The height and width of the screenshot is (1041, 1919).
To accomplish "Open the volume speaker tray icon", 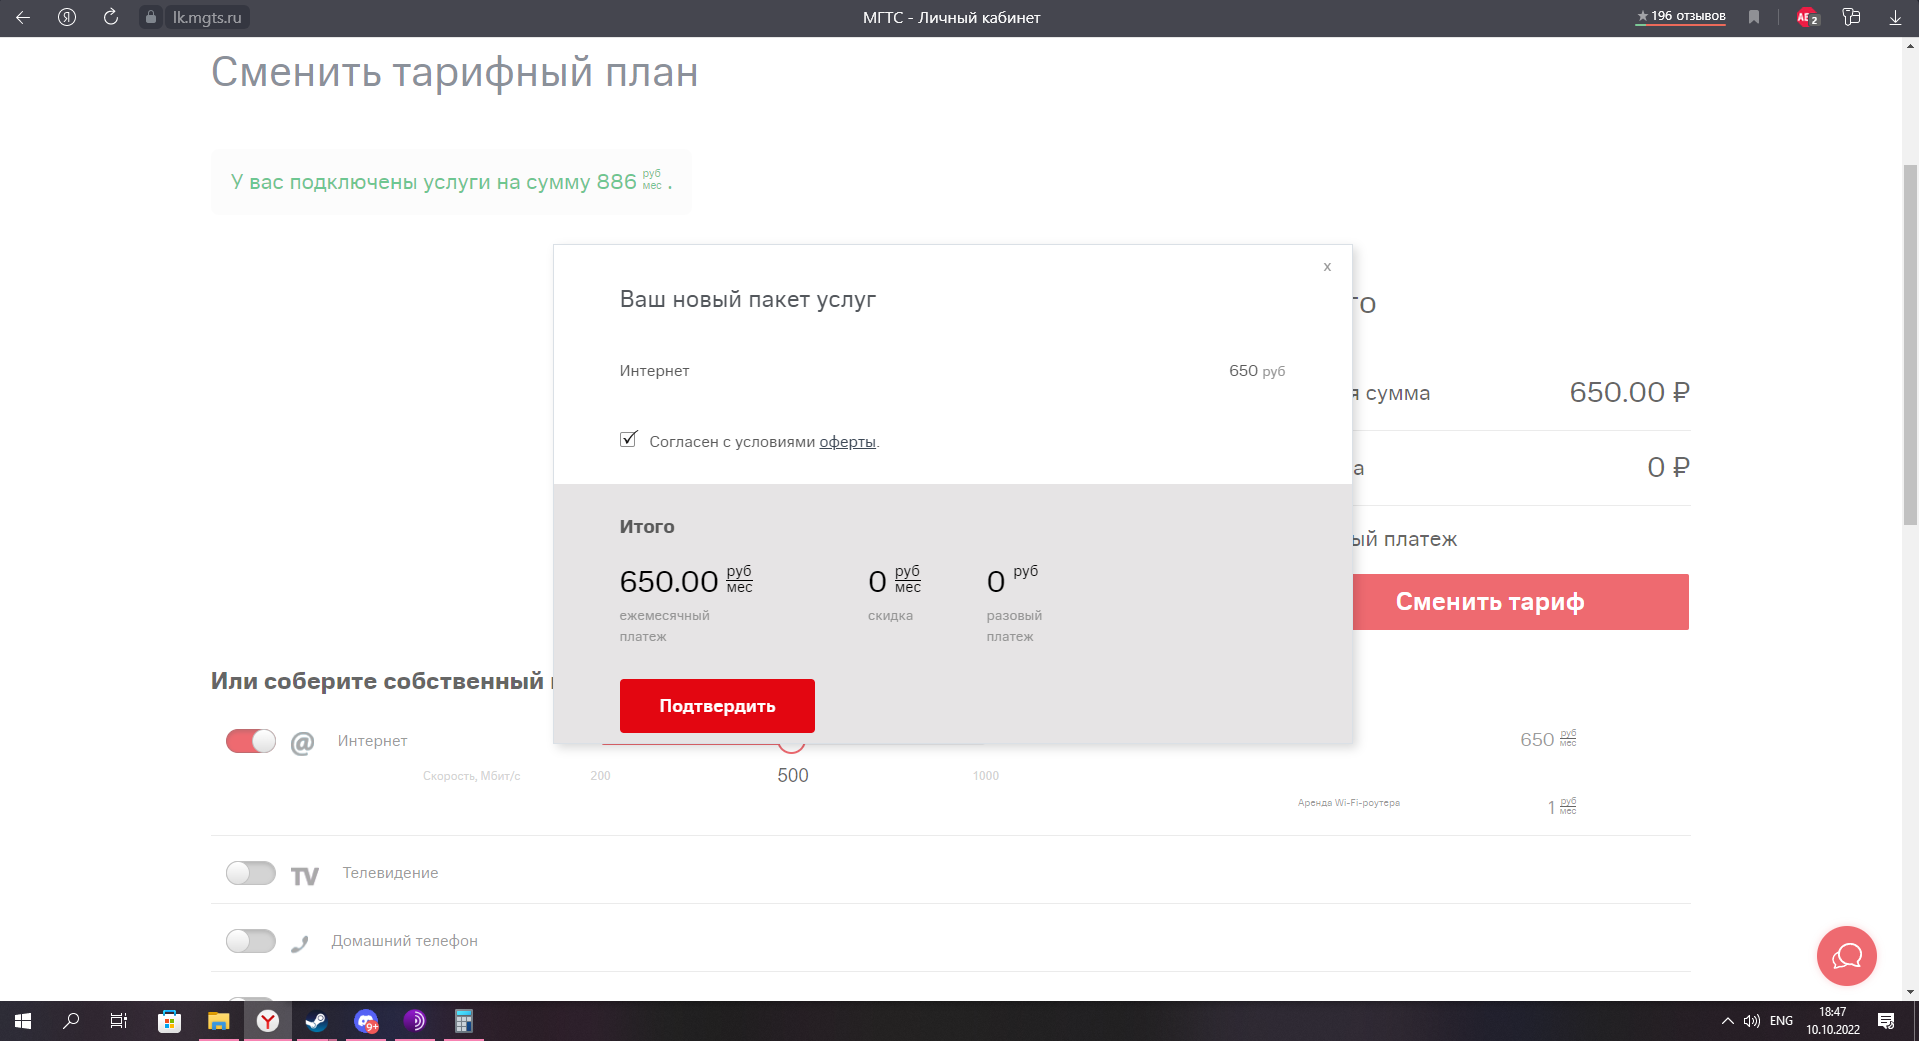I will coord(1751,1021).
